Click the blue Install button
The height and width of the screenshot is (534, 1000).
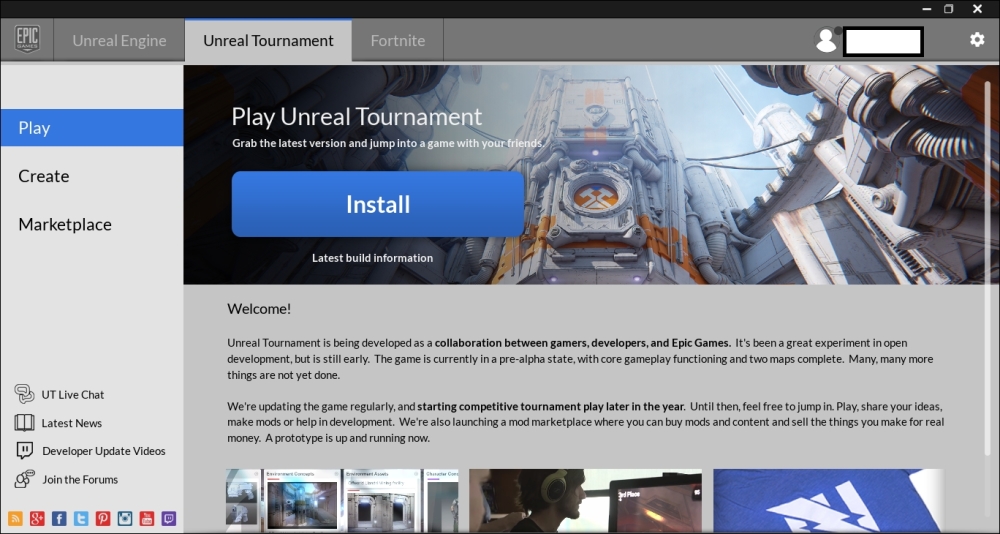tap(378, 204)
